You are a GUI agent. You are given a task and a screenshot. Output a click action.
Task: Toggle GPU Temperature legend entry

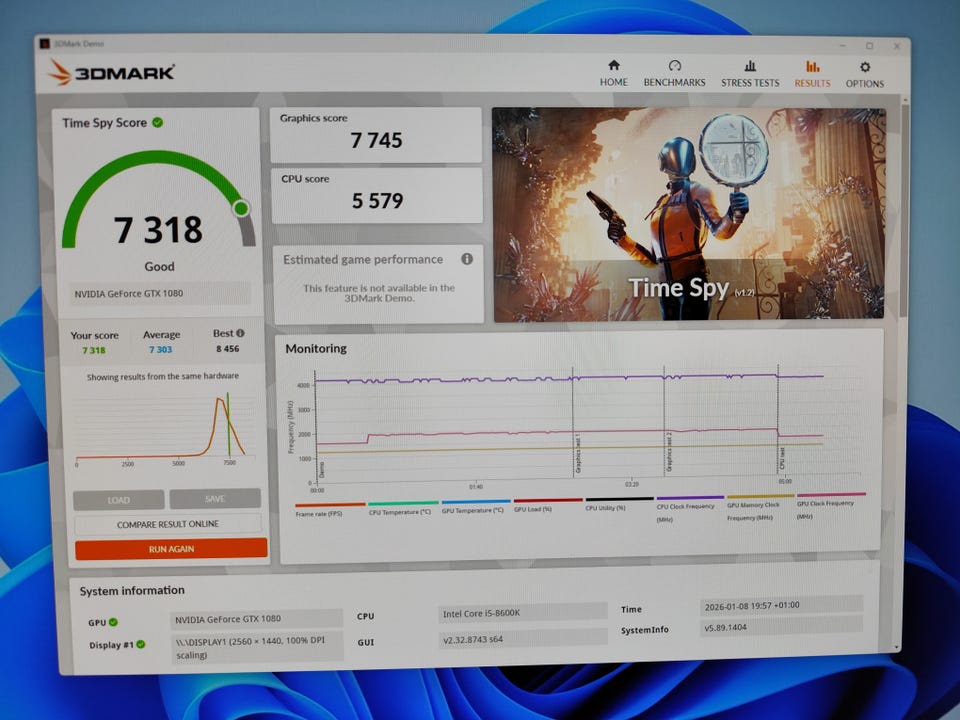(x=476, y=507)
